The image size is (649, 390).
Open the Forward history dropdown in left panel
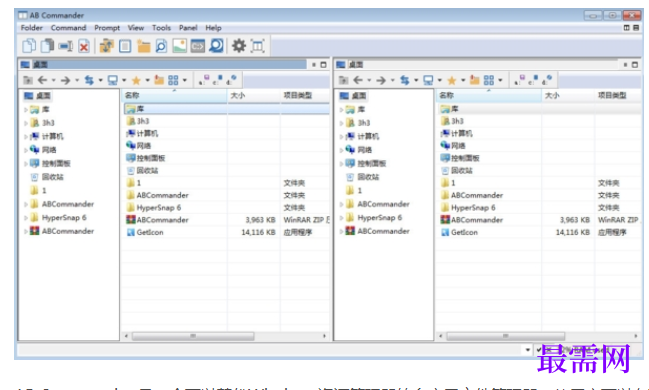[77, 80]
